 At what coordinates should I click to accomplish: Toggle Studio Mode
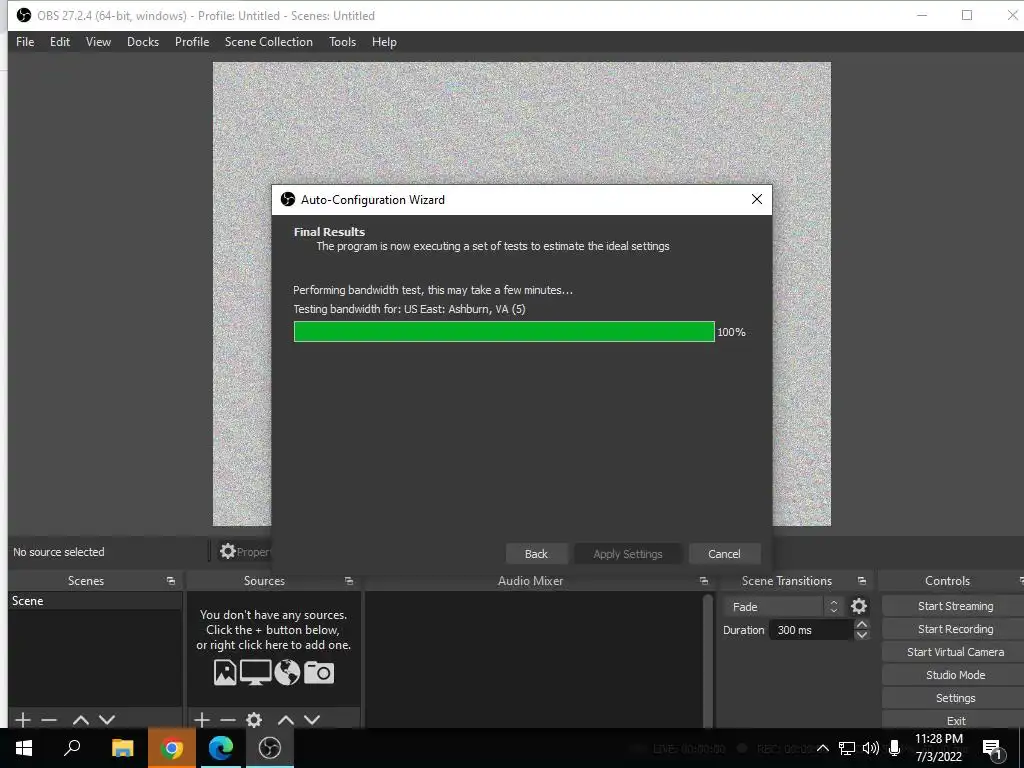click(x=955, y=675)
